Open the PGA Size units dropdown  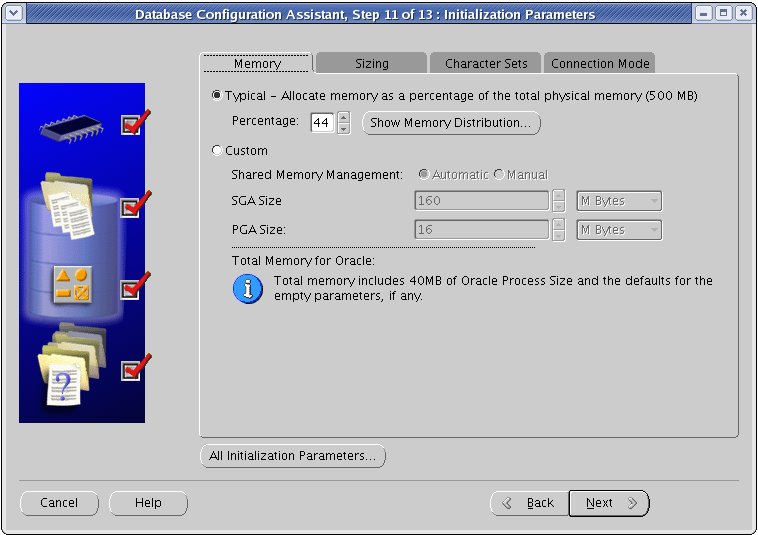pyautogui.click(x=619, y=230)
